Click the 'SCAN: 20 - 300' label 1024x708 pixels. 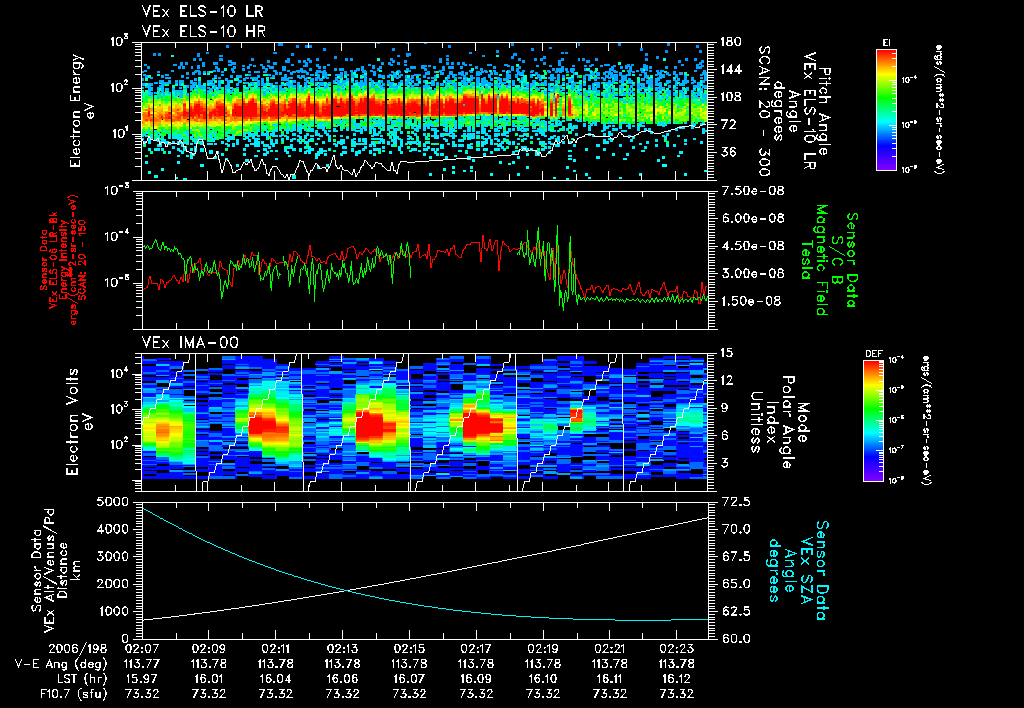tap(763, 111)
